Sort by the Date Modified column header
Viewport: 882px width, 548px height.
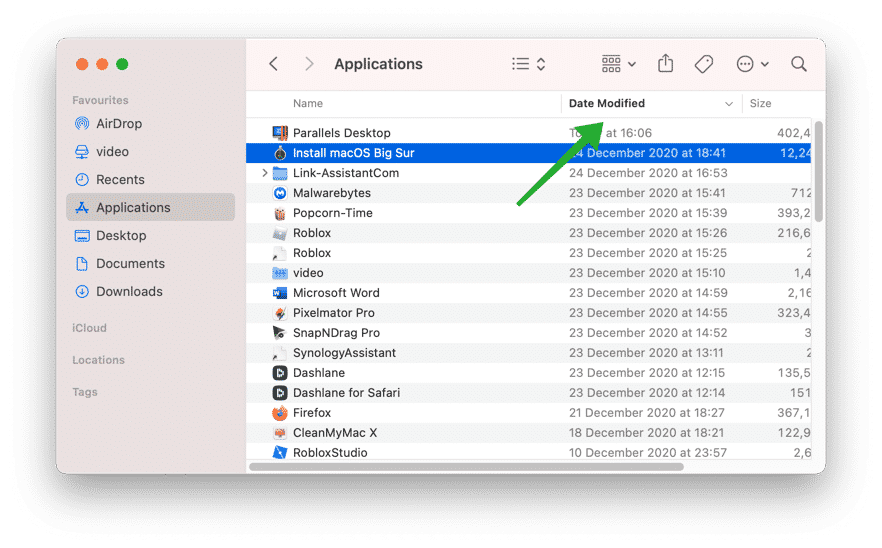pyautogui.click(x=606, y=104)
